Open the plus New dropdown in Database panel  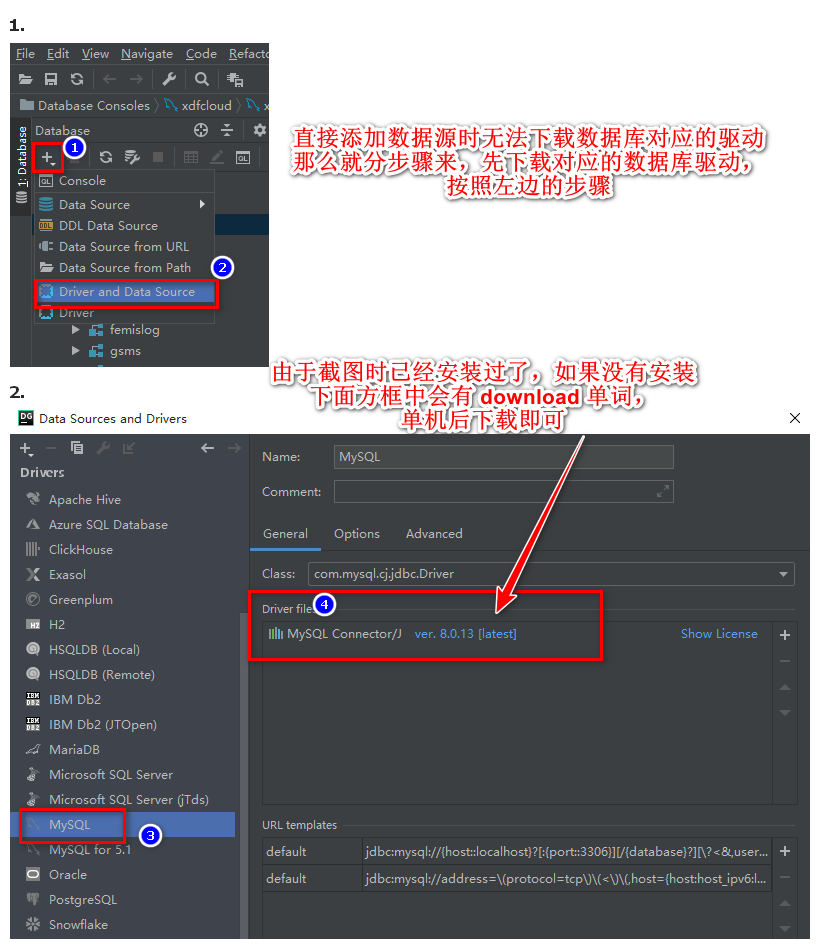[48, 158]
